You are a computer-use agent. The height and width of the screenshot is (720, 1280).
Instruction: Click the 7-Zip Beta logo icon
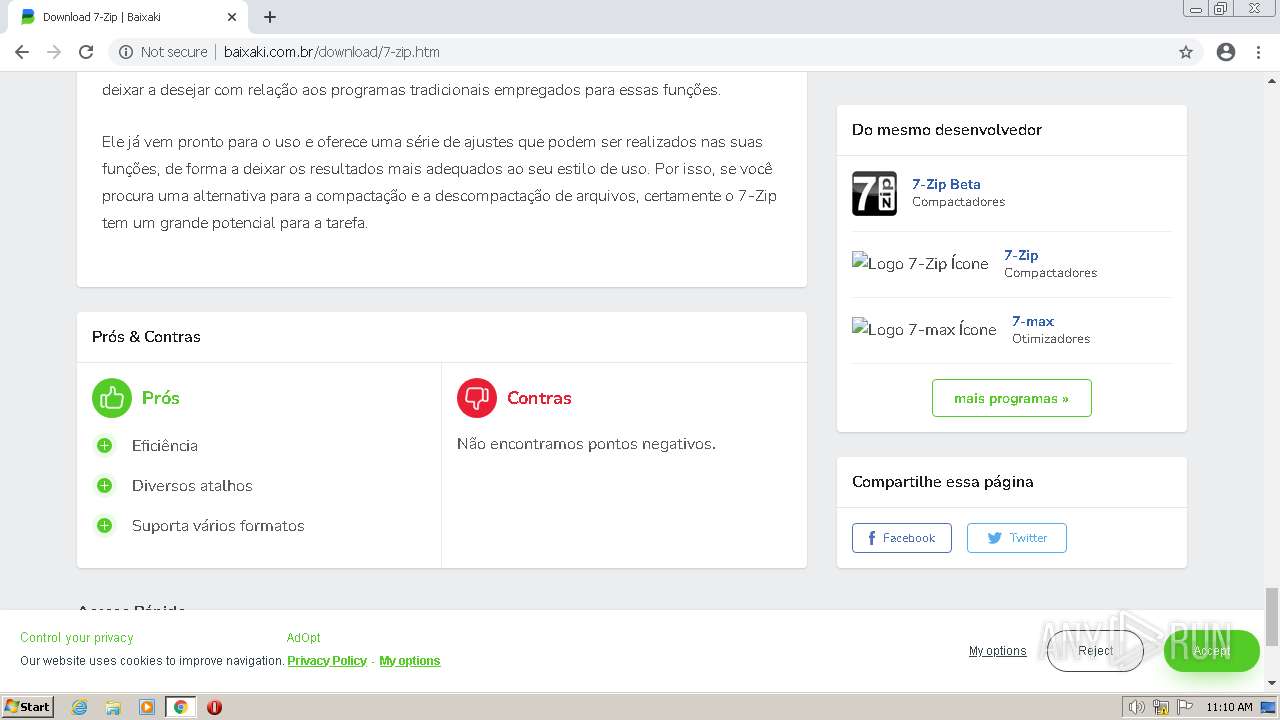point(874,193)
